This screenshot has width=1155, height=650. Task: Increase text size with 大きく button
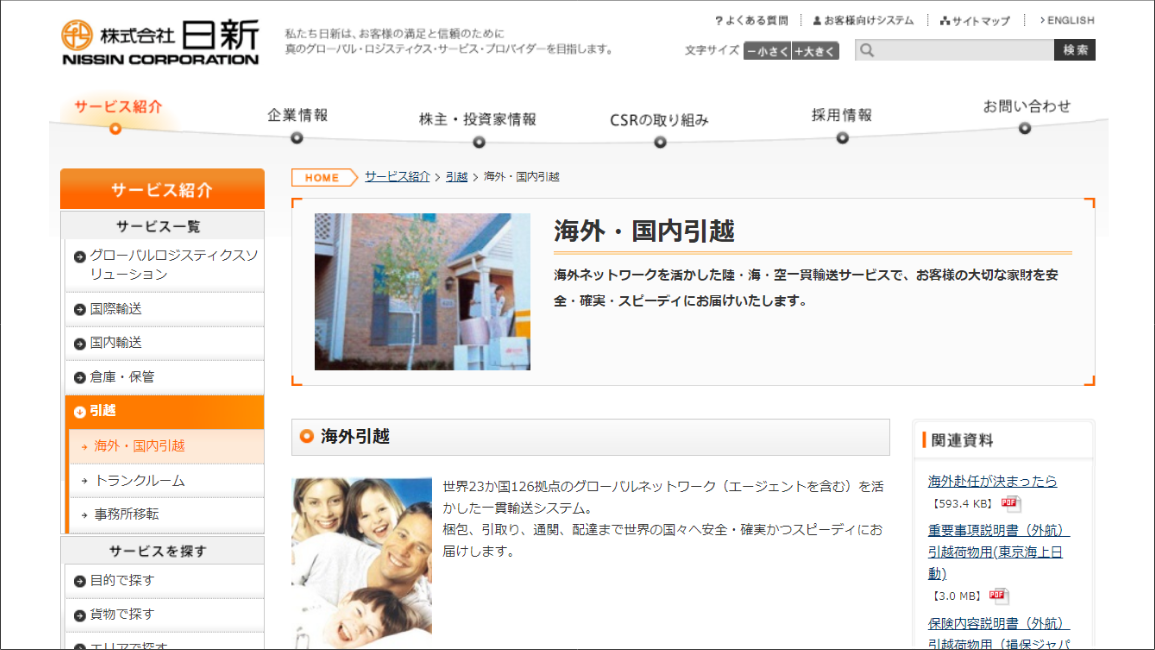click(815, 51)
